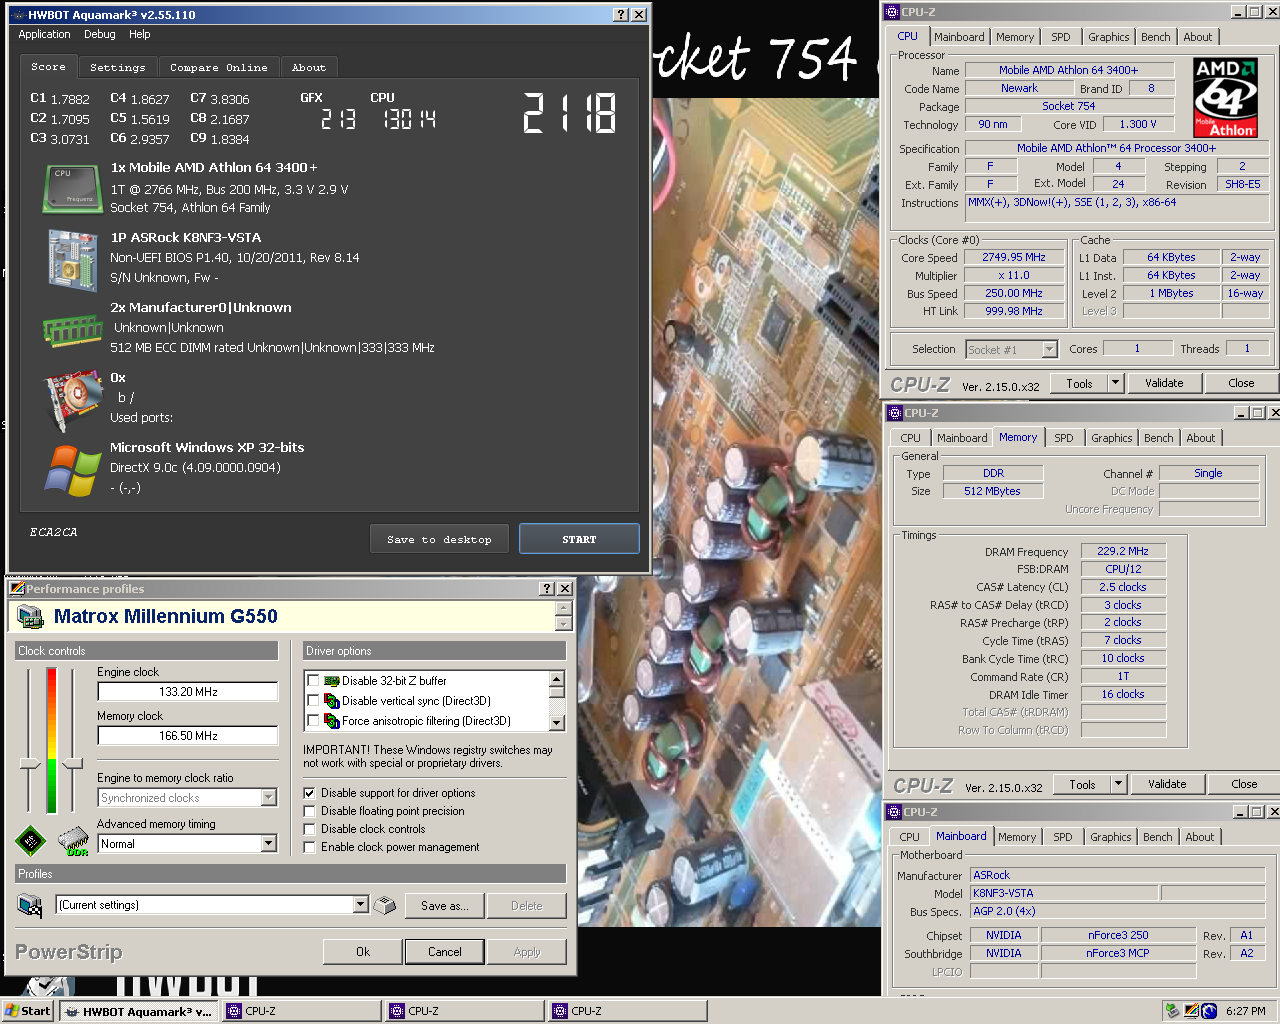Open Graphics tab in CPU-Z motherboard window
The width and height of the screenshot is (1280, 1024).
click(x=1111, y=837)
